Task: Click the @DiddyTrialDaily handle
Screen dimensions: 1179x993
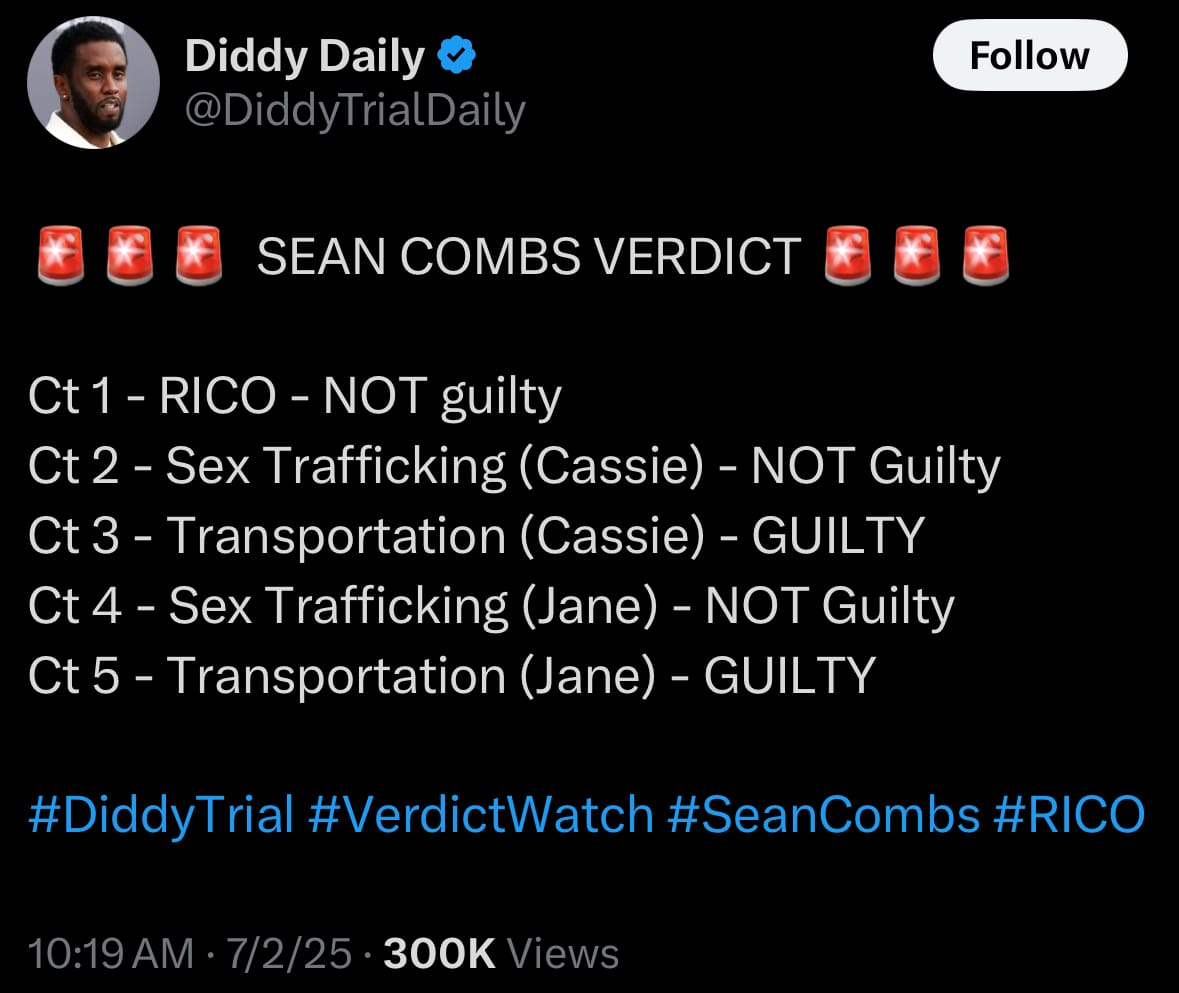Action: click(x=355, y=111)
